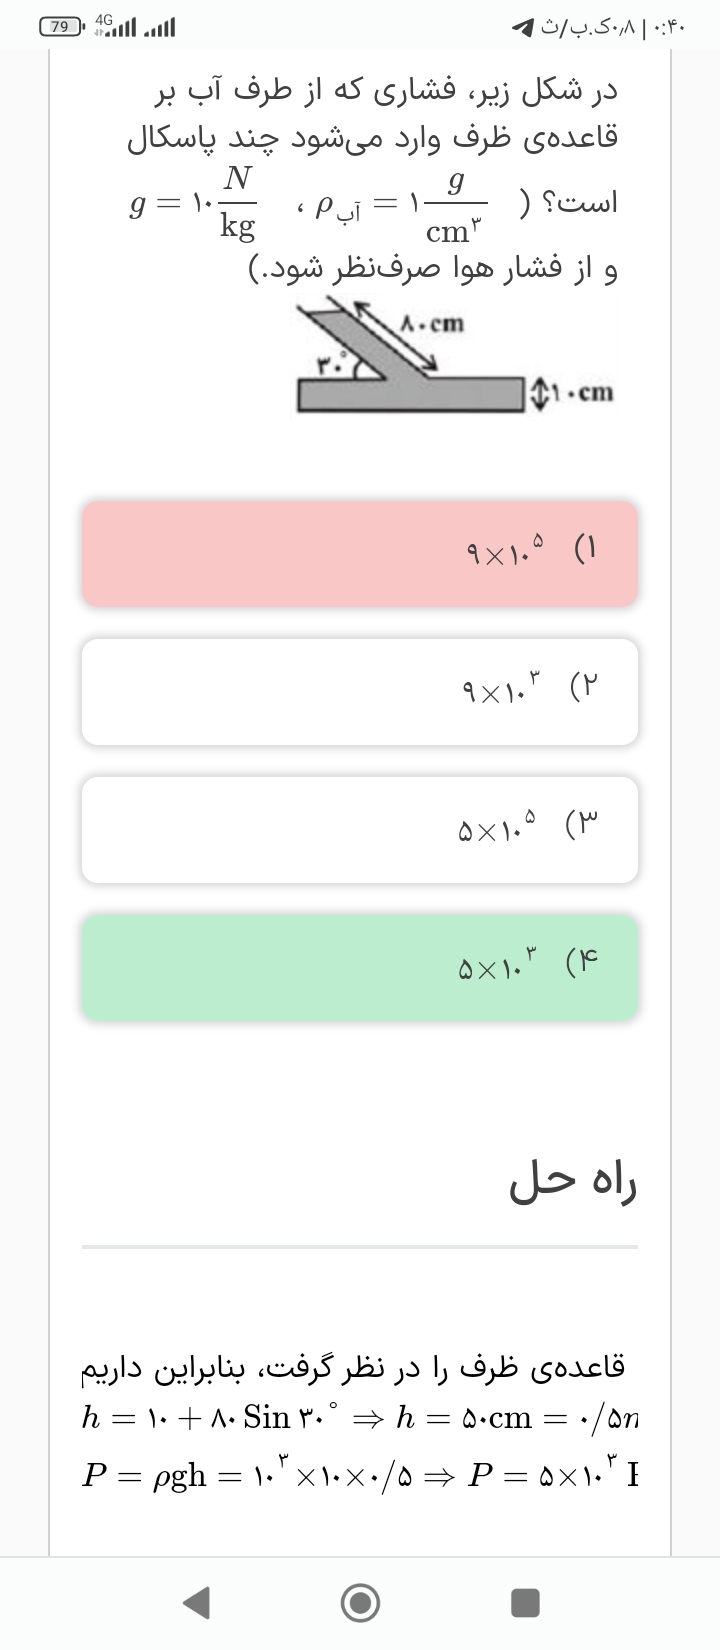Tap the ۸۰cm length label on diagram
This screenshot has height=1650, width=720.
click(432, 323)
